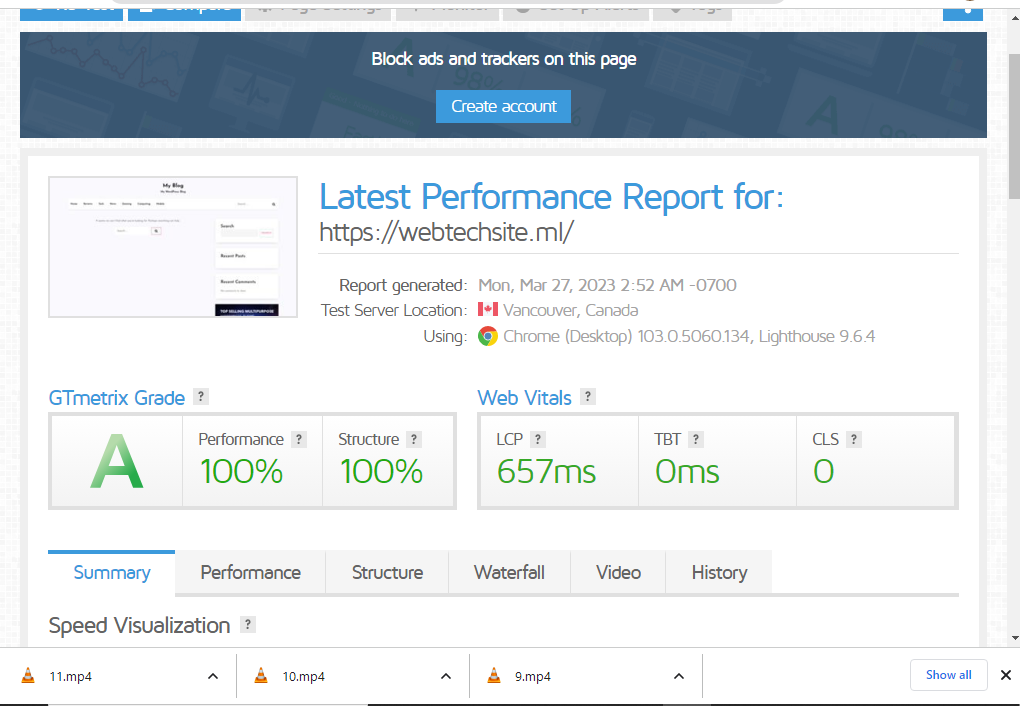The image size is (1020, 706).
Task: Click the scrollbar up arrow
Action: 1013,17
